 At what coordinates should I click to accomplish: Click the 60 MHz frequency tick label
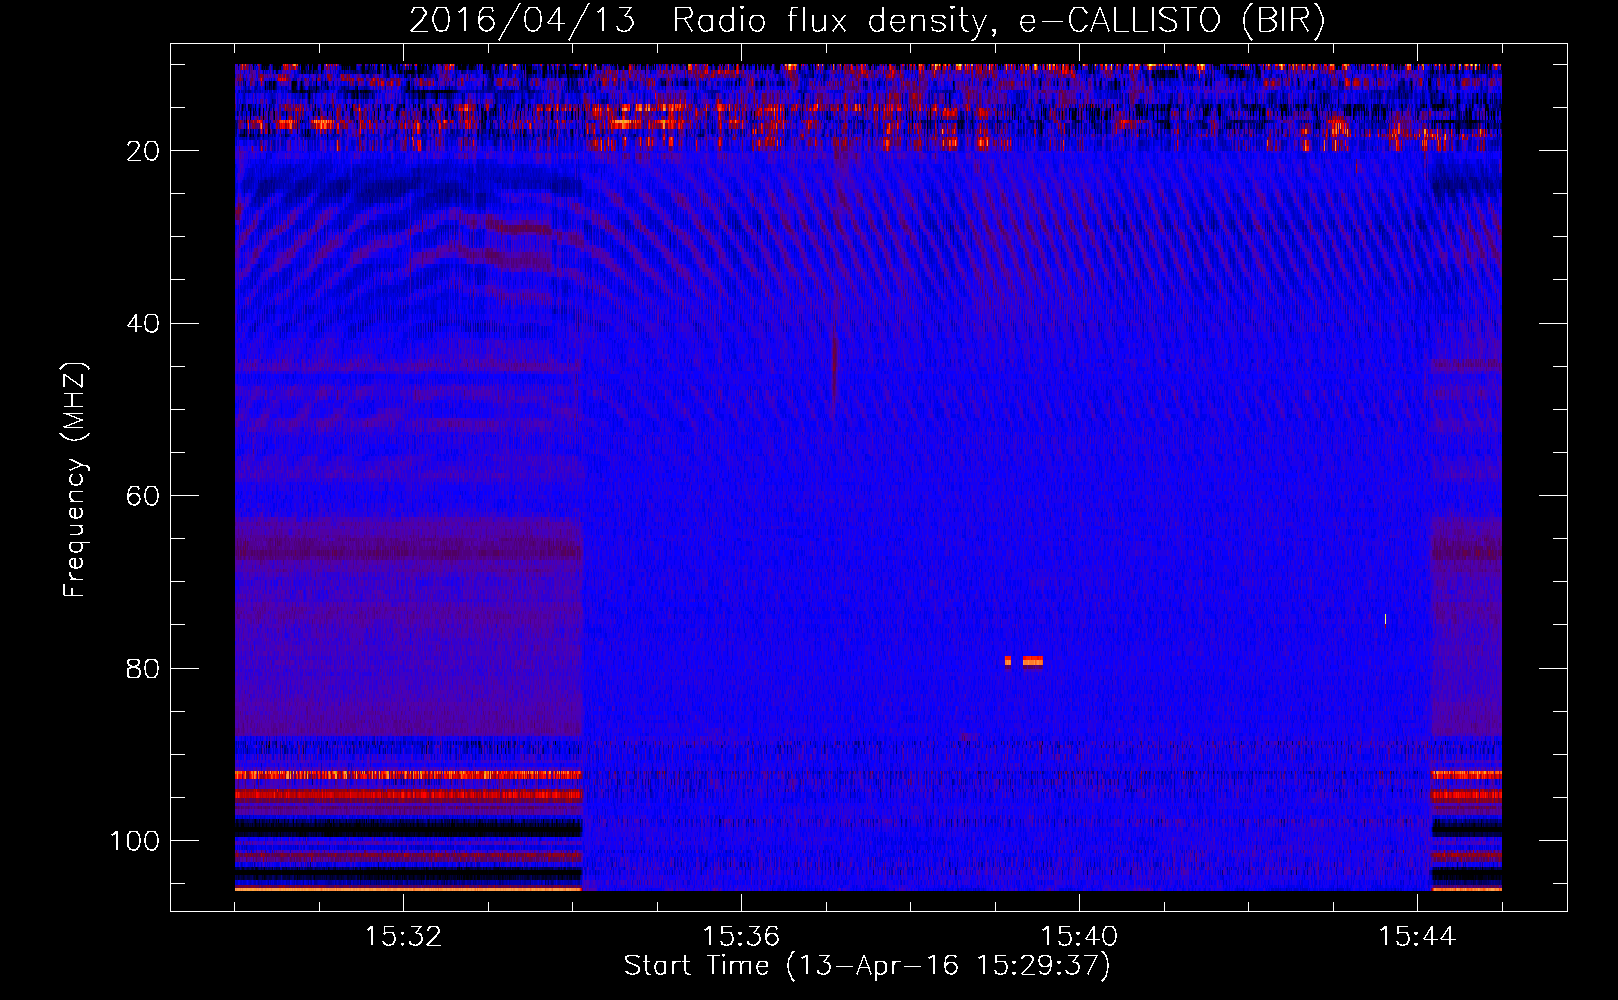tap(144, 496)
